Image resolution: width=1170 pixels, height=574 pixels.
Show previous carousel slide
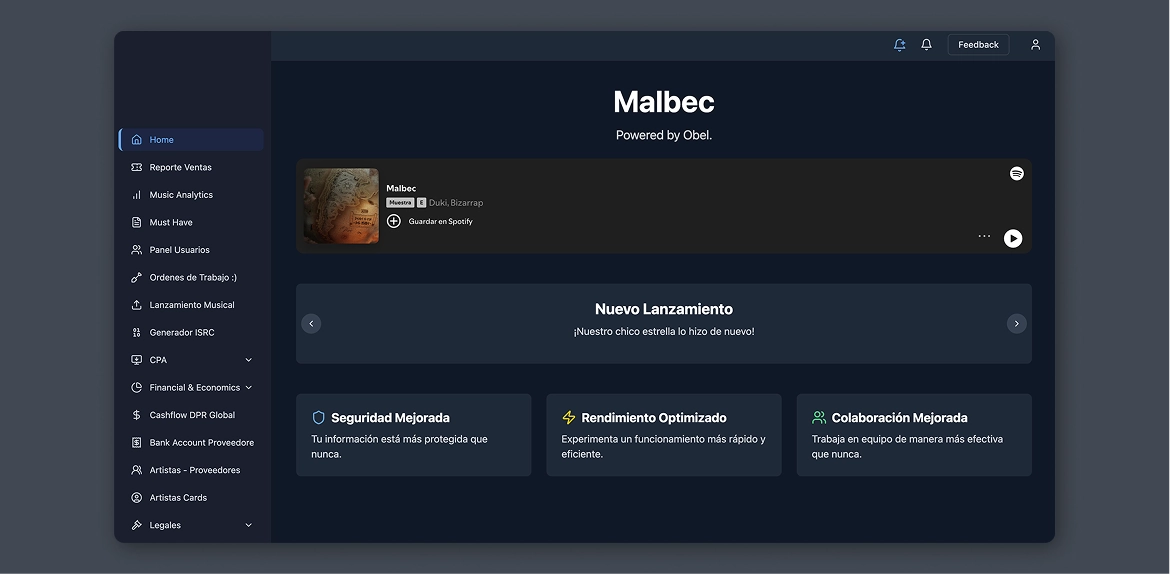point(311,324)
